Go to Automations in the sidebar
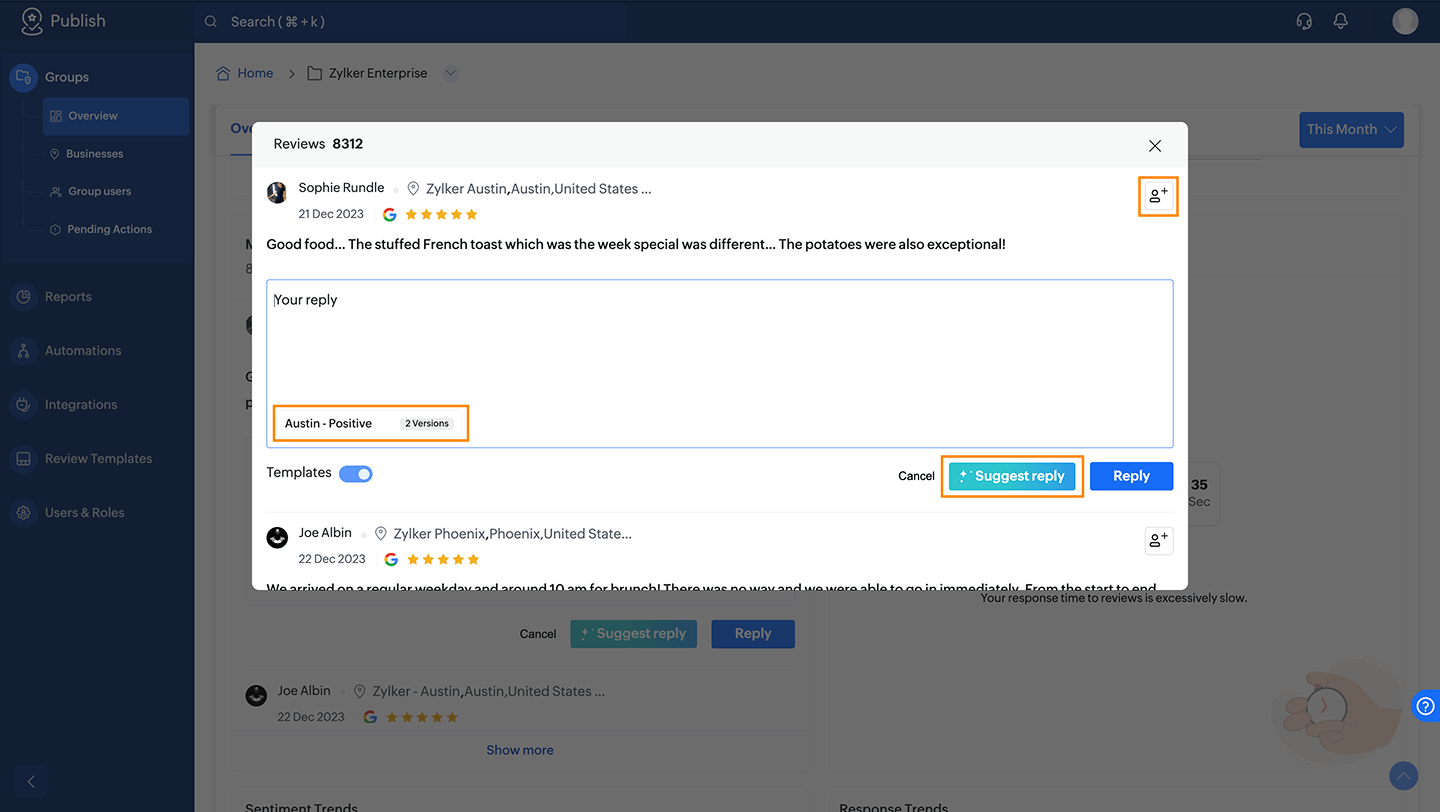Image resolution: width=1440 pixels, height=812 pixels. coord(83,351)
